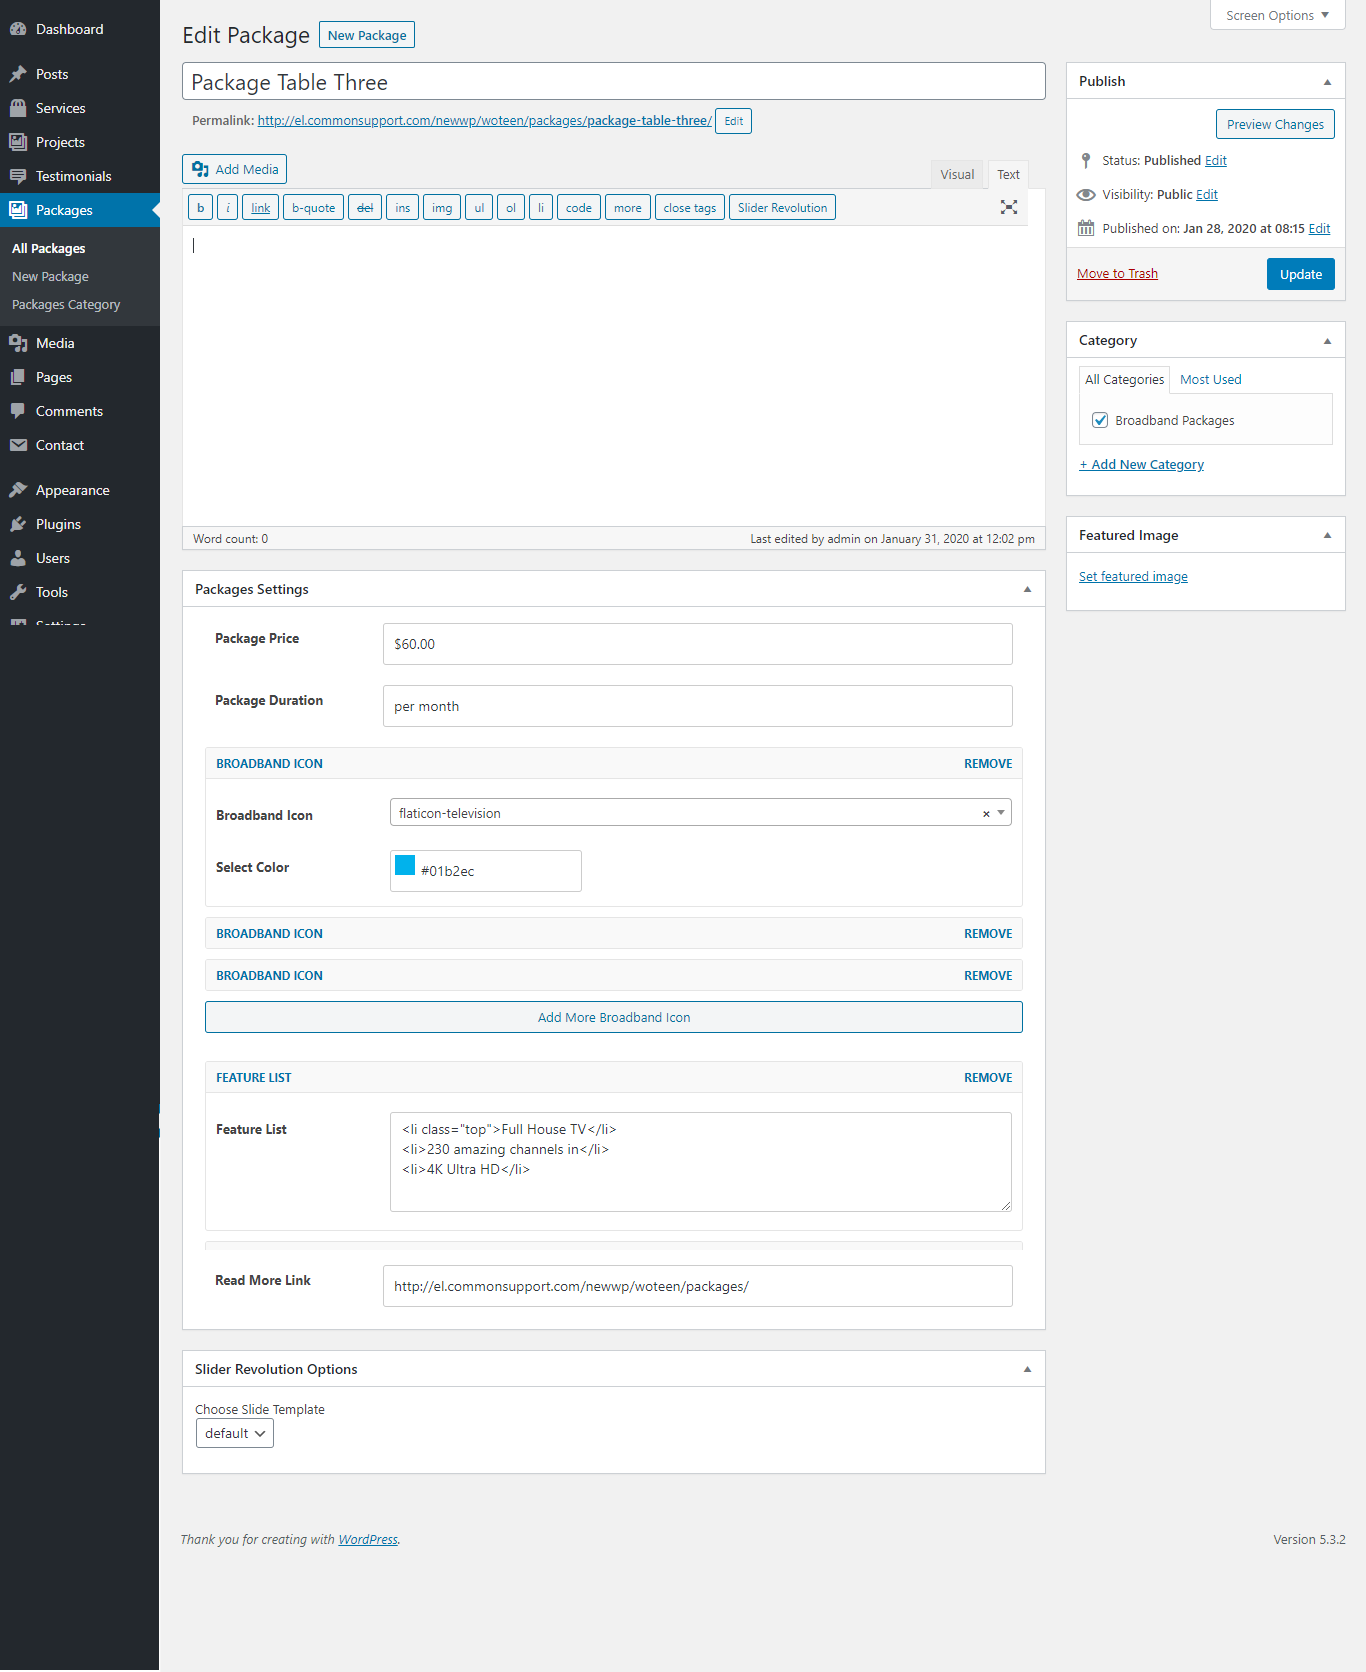Open the Choose Slide Template dropdown
Image resolution: width=1366 pixels, height=1672 pixels.
pyautogui.click(x=235, y=1433)
